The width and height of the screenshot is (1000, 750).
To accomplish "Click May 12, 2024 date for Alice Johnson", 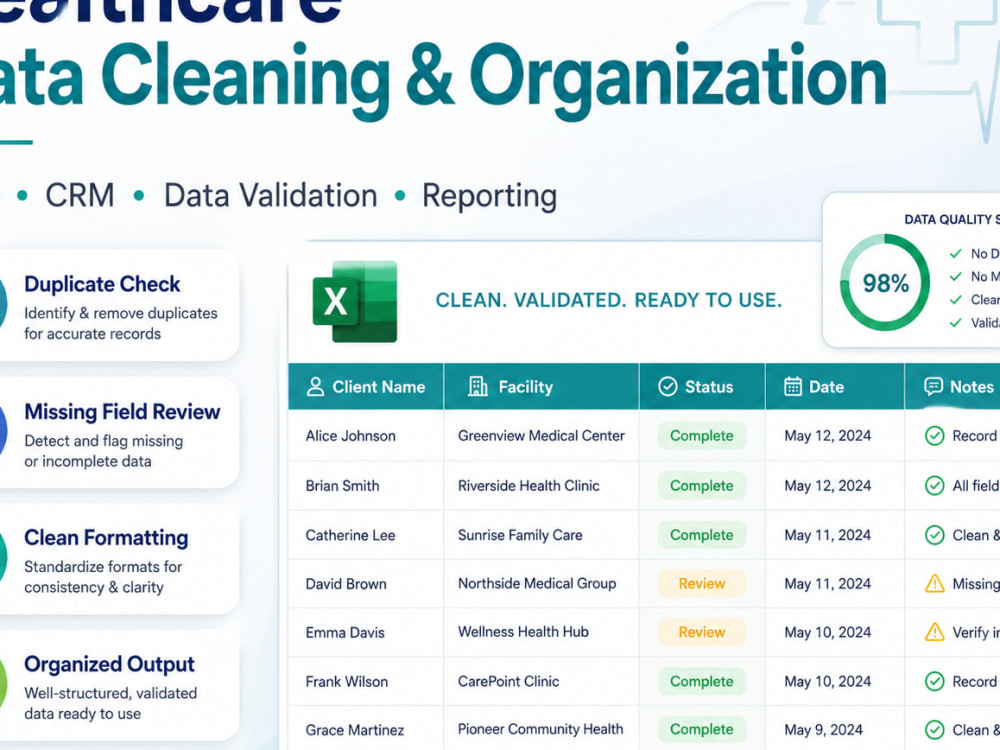I will [827, 436].
